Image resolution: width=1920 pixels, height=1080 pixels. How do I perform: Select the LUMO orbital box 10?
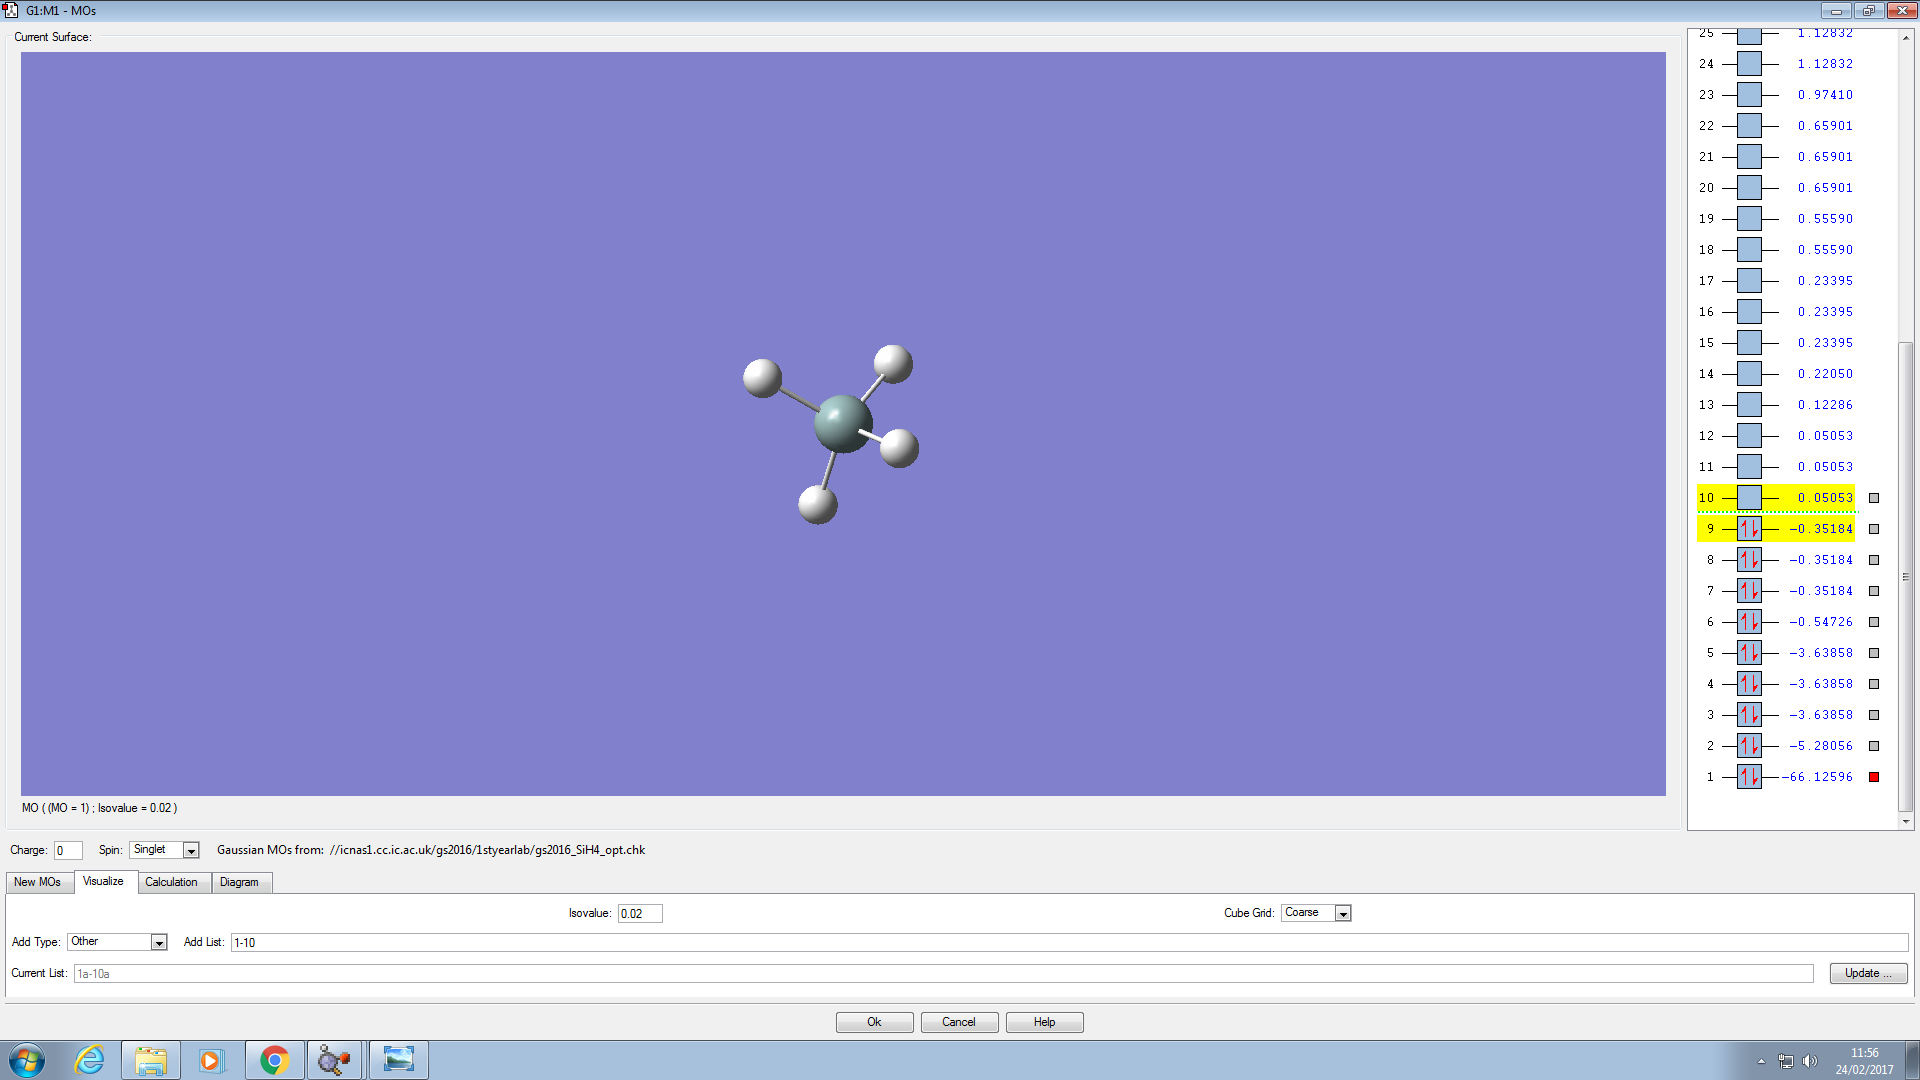coord(1749,498)
